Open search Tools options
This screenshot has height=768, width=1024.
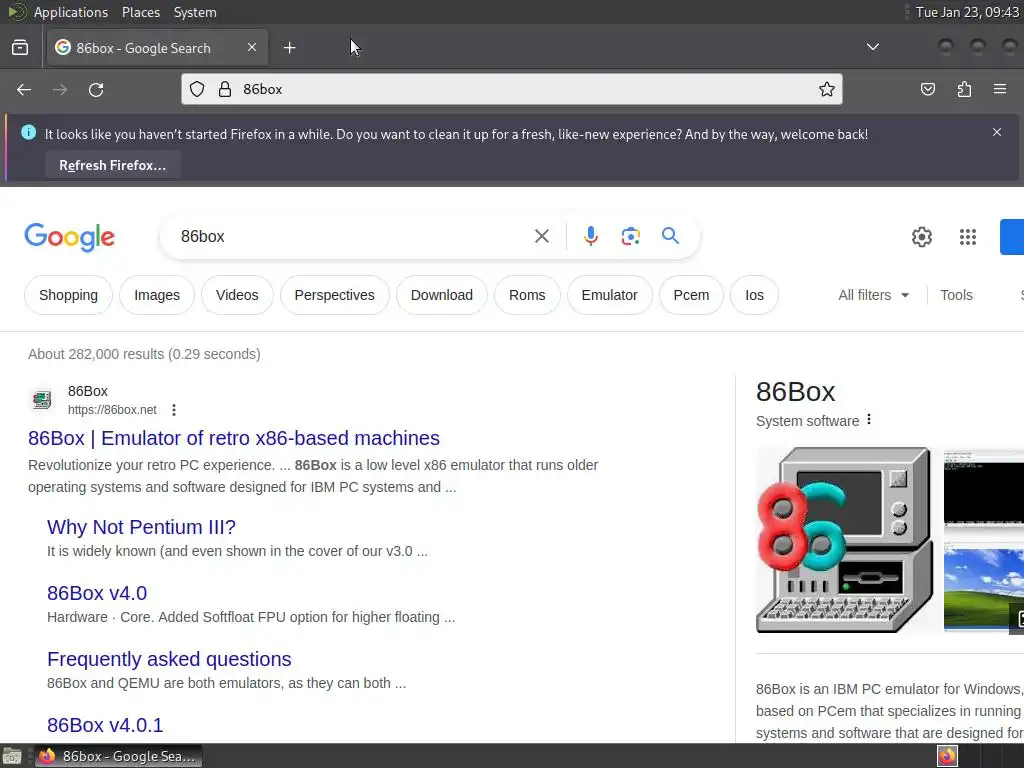pyautogui.click(x=956, y=295)
